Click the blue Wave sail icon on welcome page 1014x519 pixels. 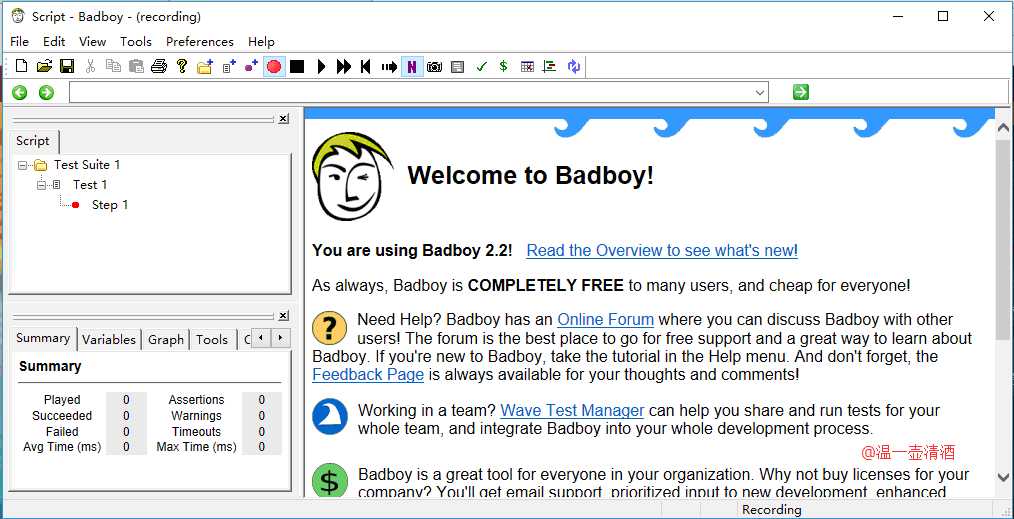(330, 417)
